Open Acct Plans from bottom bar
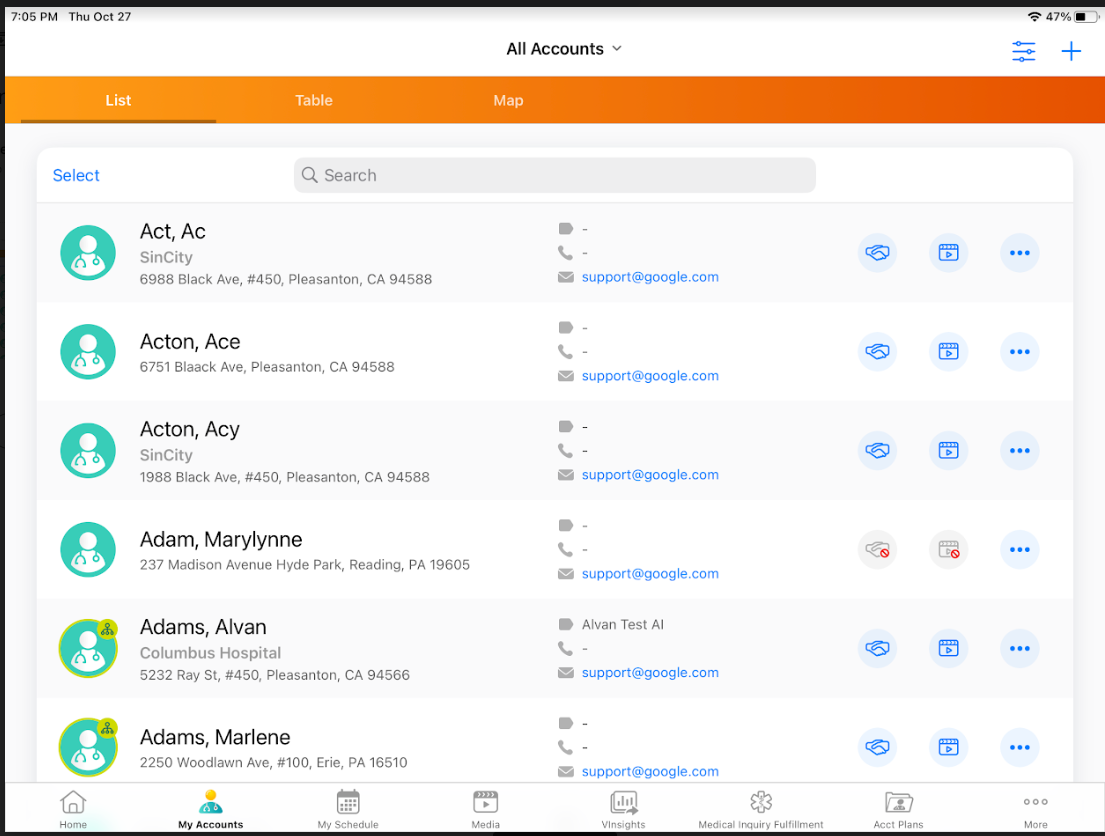The image size is (1105, 836). click(x=898, y=809)
